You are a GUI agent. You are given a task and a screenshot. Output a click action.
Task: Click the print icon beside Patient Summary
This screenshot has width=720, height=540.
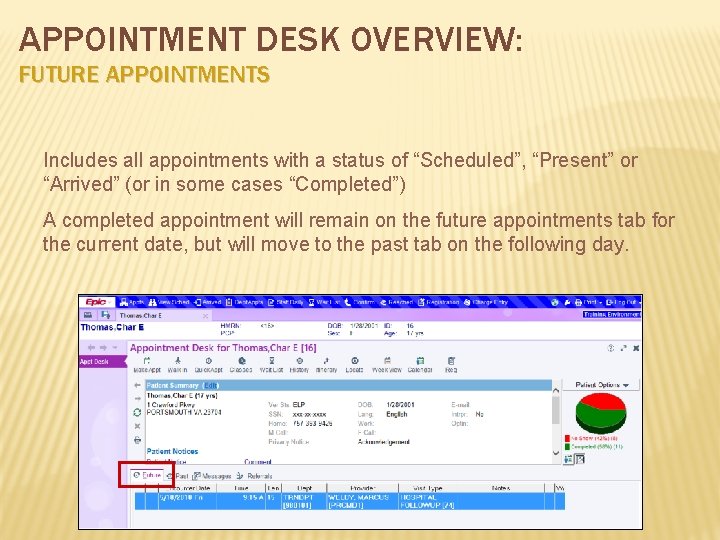[137, 440]
